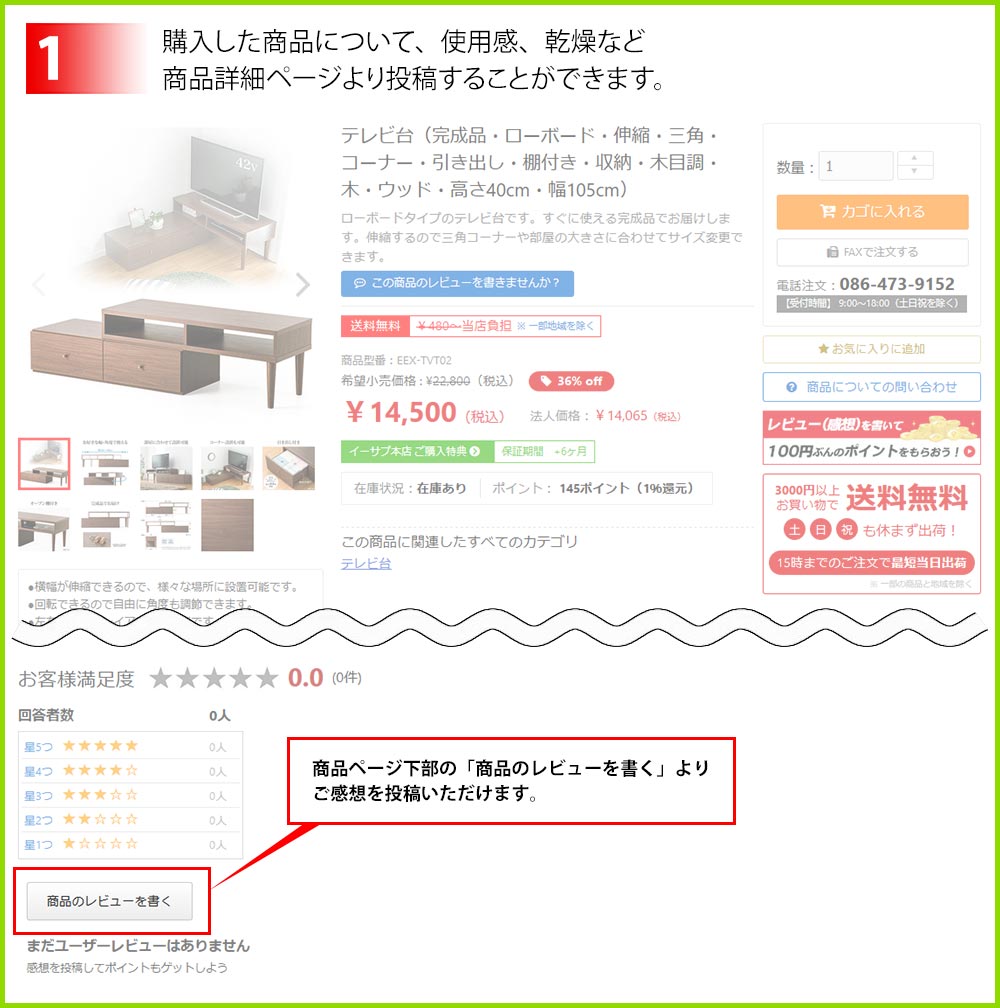Open 商品についての問い合わせ inquiry button
Screen dimensions: 1000x1008
(x=871, y=387)
